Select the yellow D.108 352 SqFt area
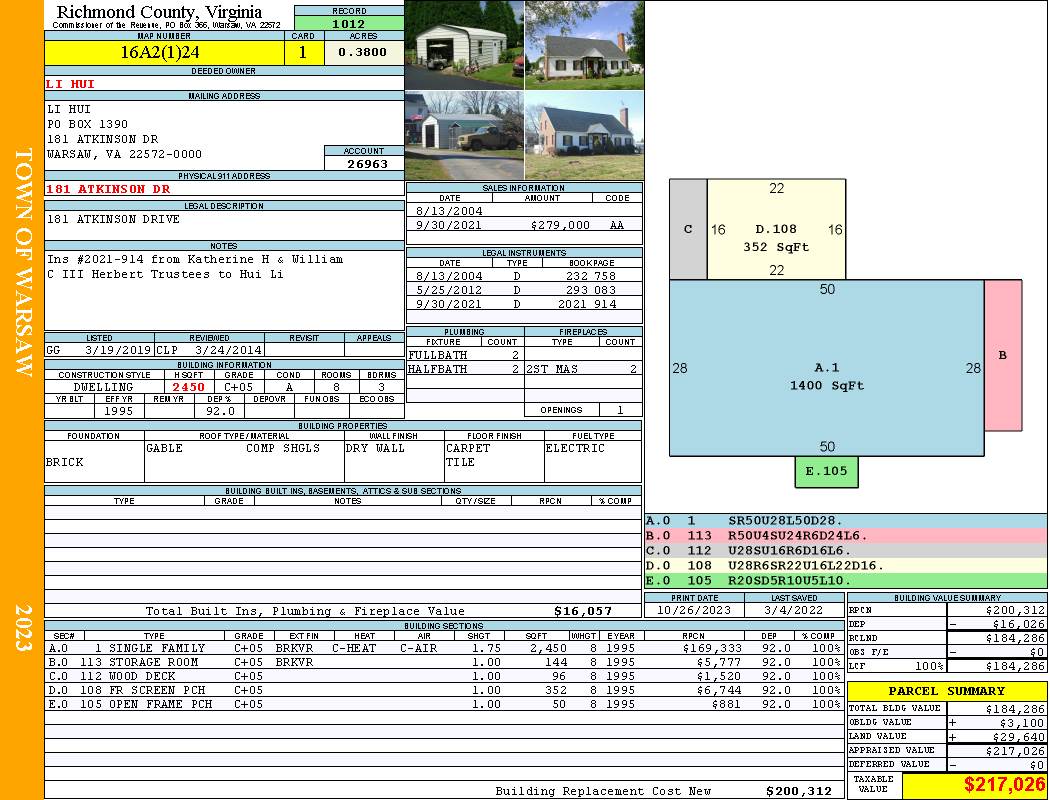 point(776,238)
